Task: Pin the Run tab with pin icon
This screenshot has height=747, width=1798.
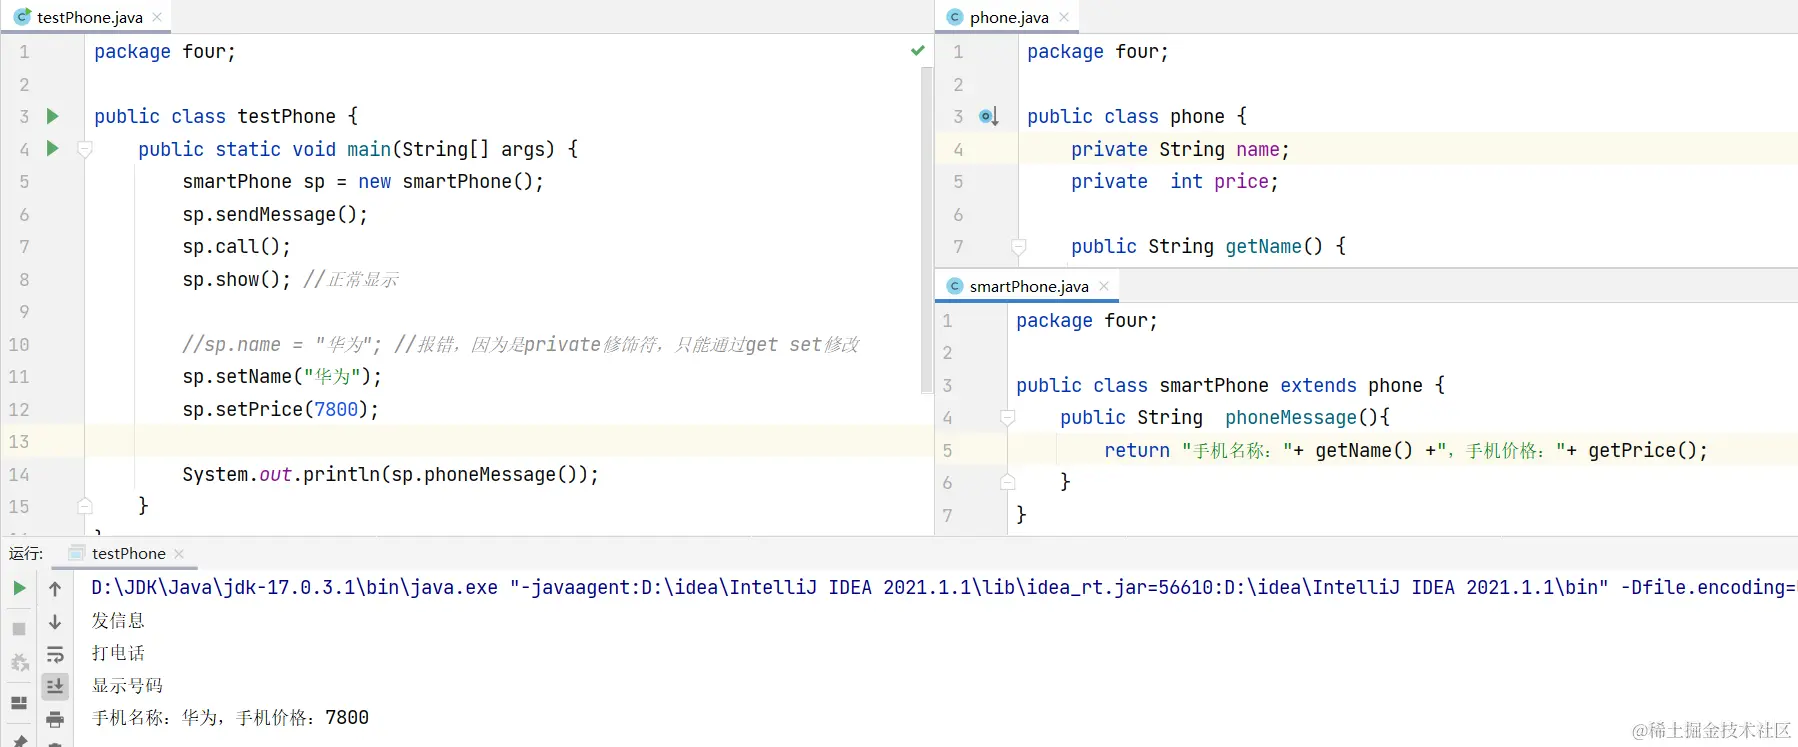Action: [19, 741]
